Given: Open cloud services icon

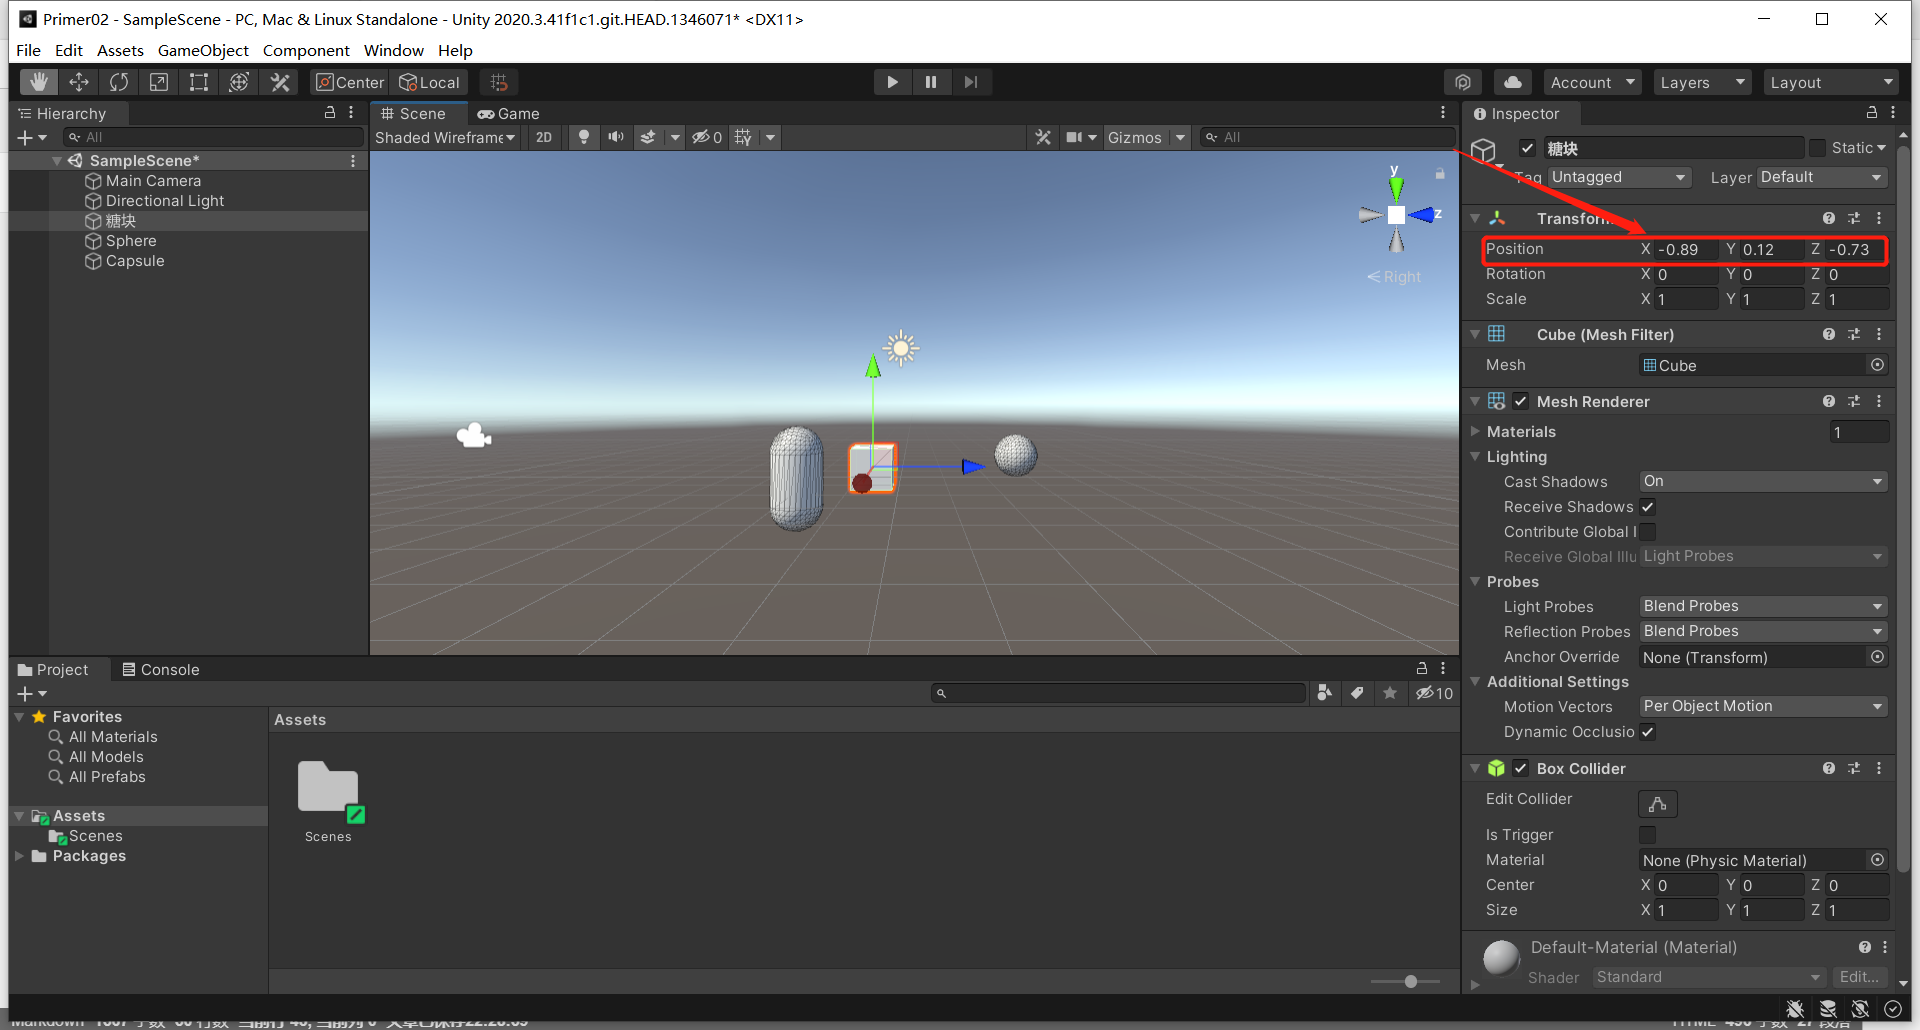Looking at the screenshot, I should 1513,82.
